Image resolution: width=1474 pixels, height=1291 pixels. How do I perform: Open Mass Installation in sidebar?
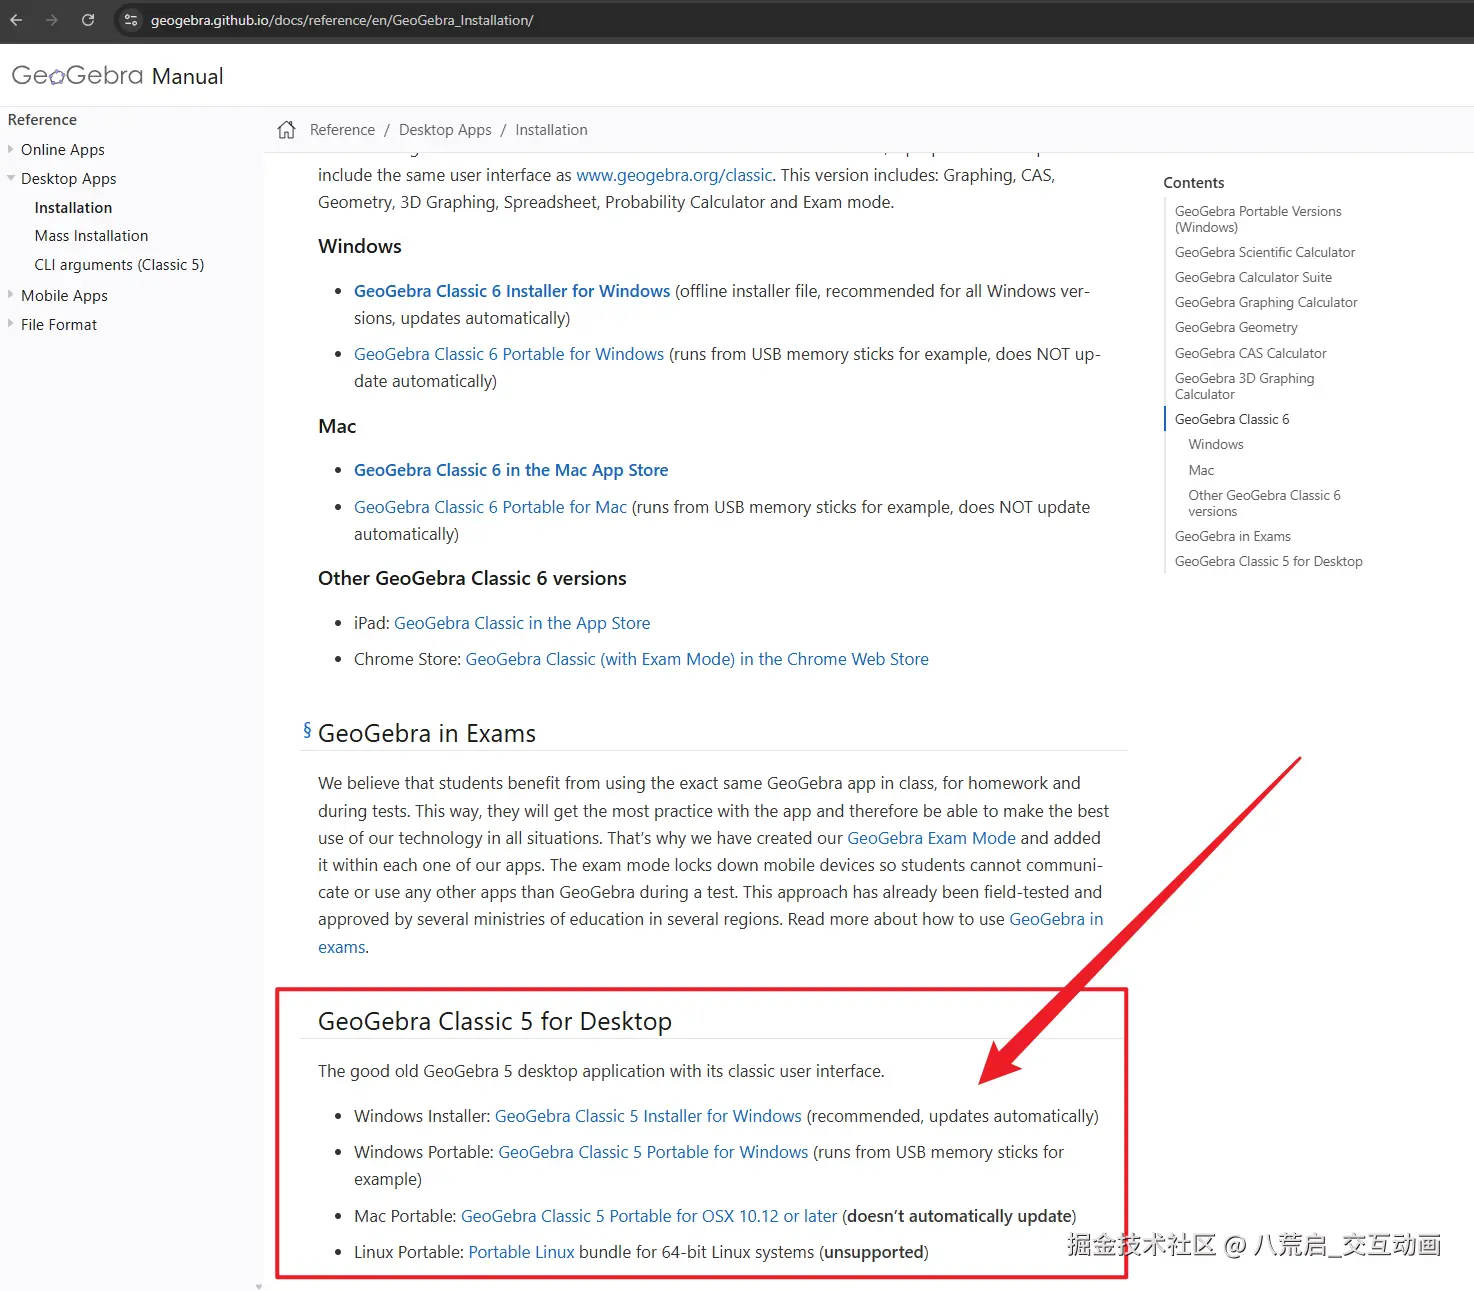click(x=91, y=236)
